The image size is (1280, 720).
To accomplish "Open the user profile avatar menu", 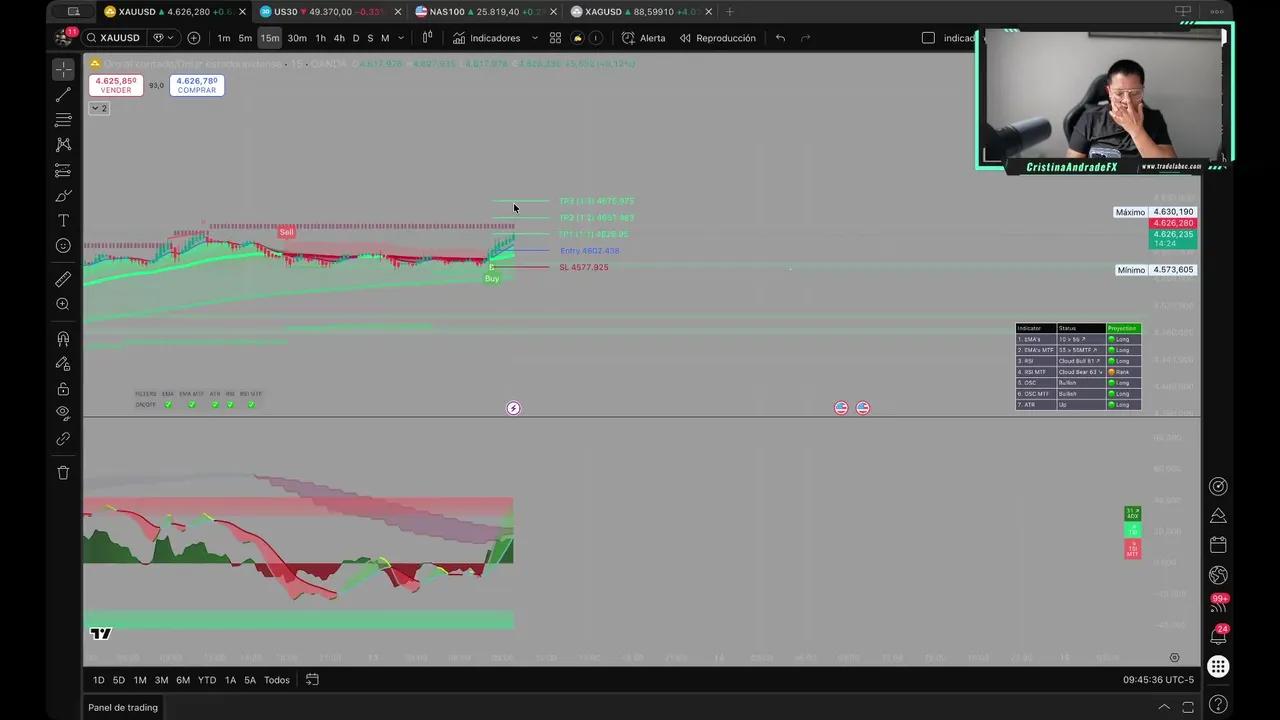I will [x=64, y=38].
